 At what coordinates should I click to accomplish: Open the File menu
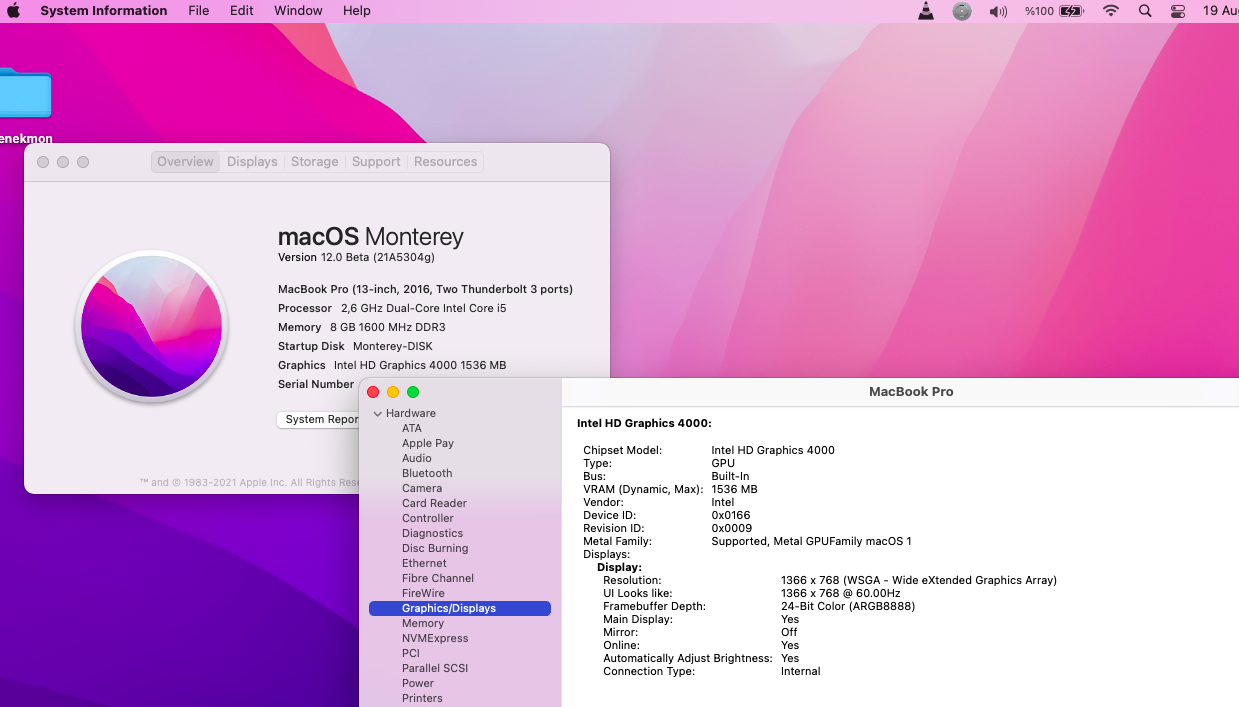pyautogui.click(x=199, y=11)
